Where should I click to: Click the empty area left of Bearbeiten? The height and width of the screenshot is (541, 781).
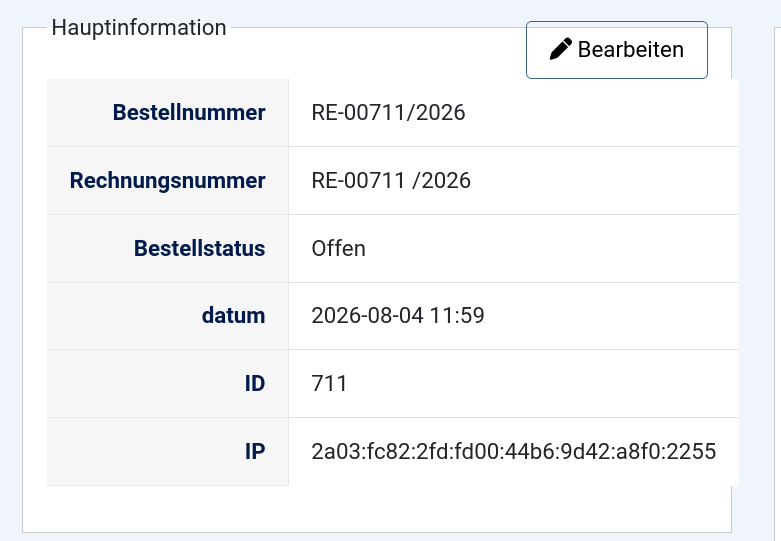pyautogui.click(x=377, y=53)
